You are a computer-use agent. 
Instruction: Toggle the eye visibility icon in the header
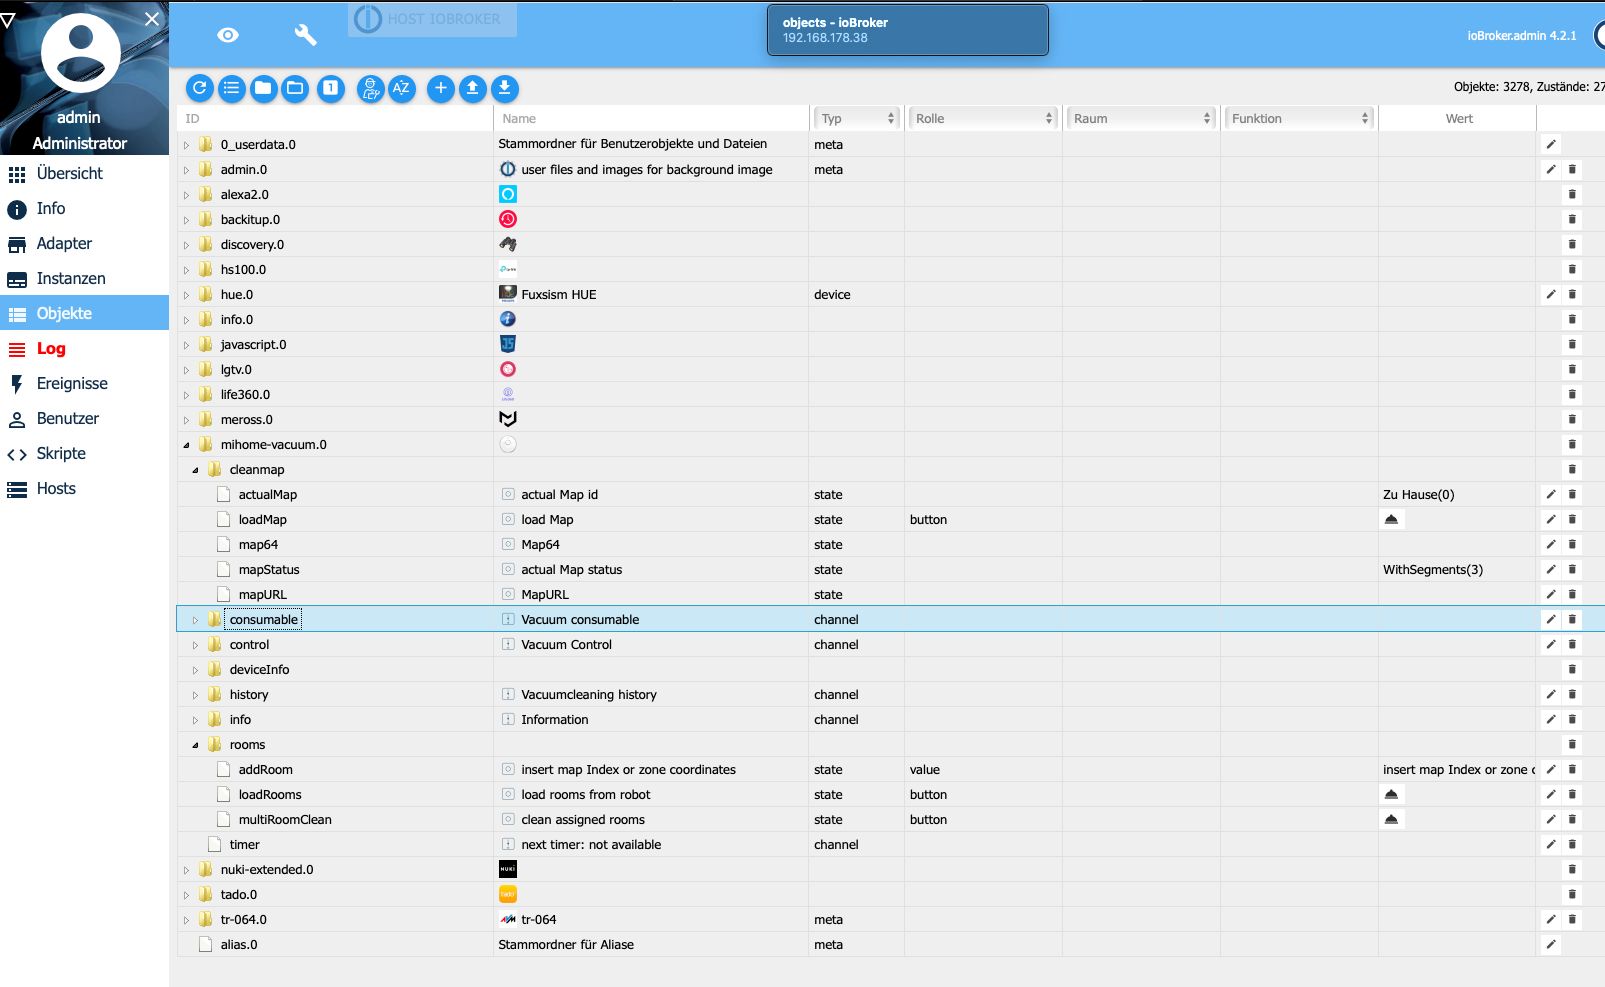[x=228, y=35]
